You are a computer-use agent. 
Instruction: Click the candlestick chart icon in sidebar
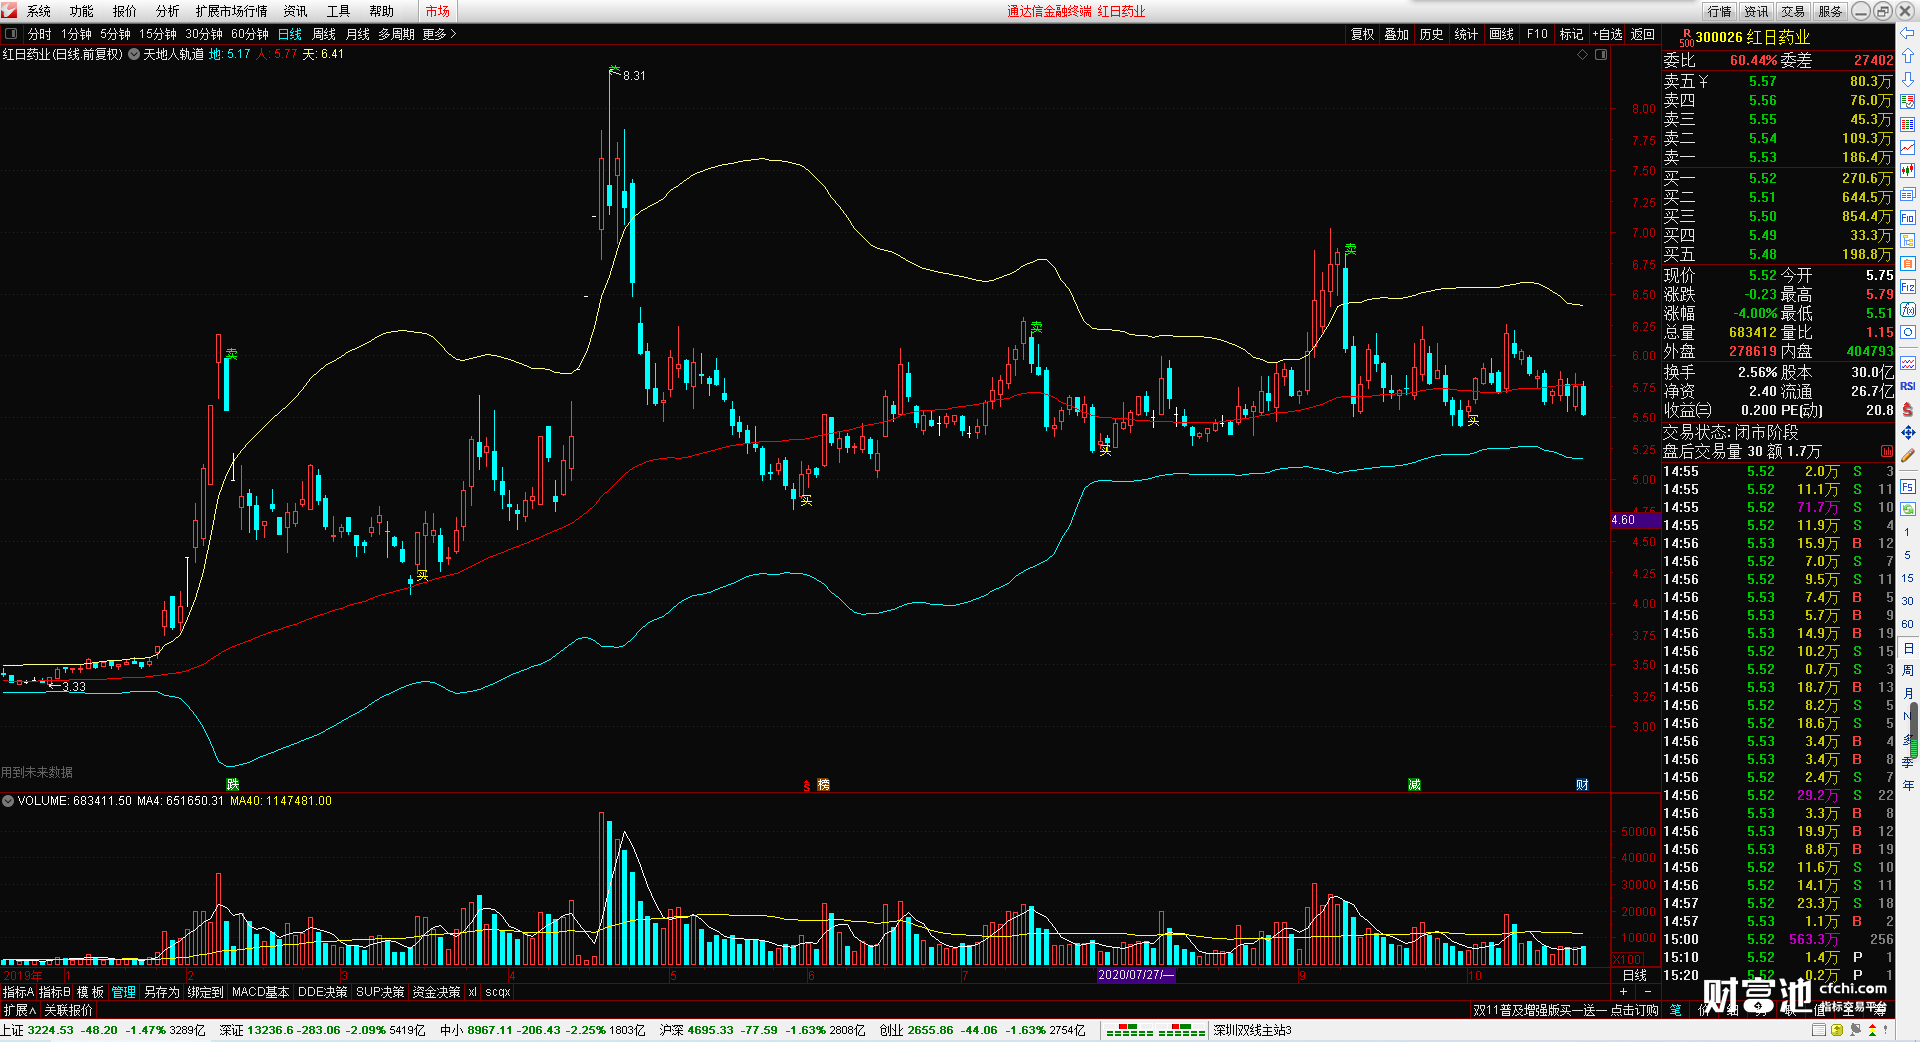tap(1907, 171)
